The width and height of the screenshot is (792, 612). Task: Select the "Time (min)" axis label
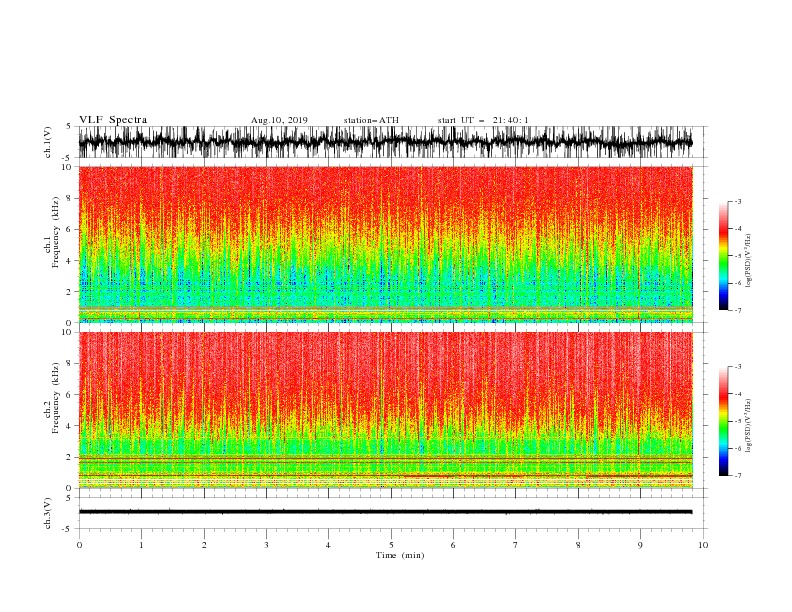(x=400, y=555)
